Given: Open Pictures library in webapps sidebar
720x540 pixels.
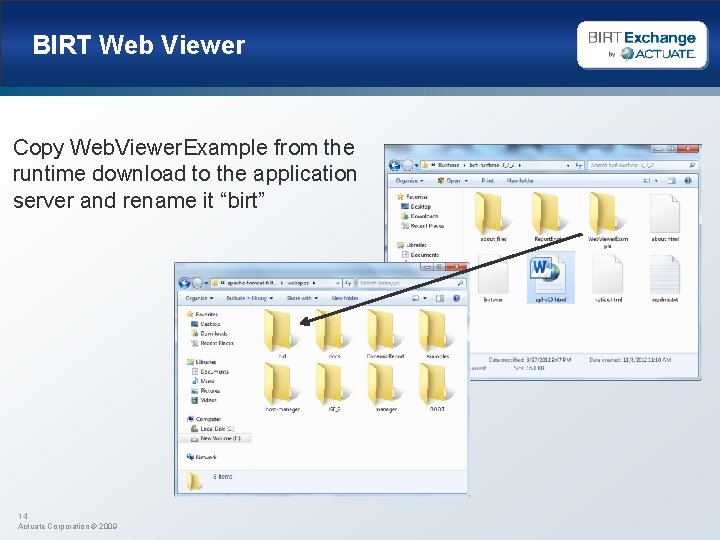Looking at the screenshot, I should (205, 391).
